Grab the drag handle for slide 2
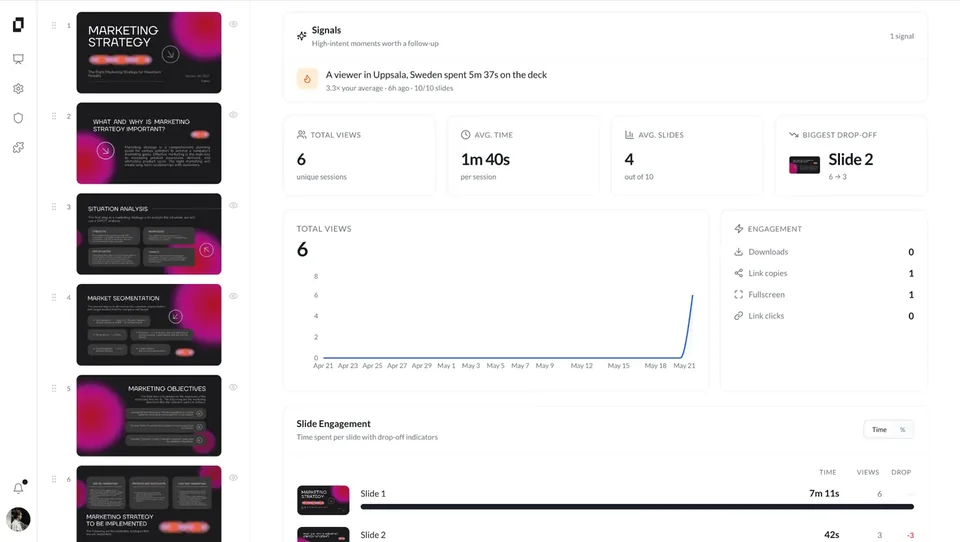This screenshot has width=960, height=542. tap(54, 116)
